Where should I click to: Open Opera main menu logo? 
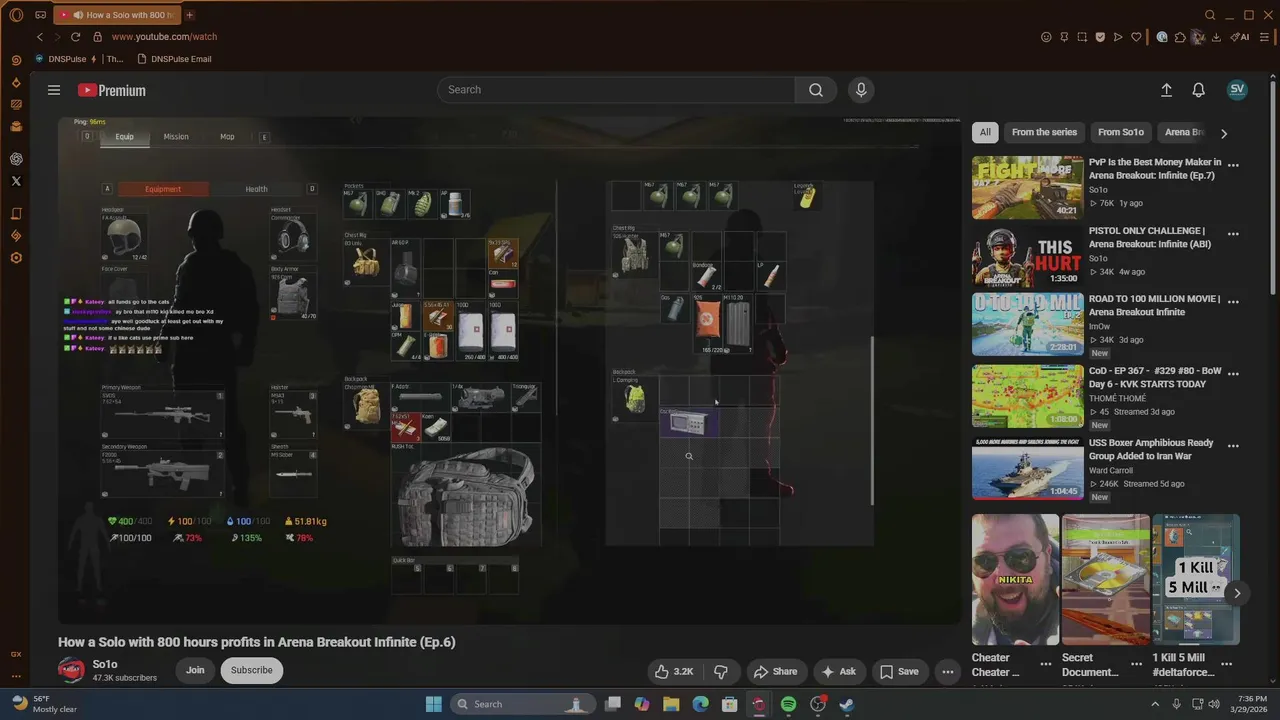(16, 15)
